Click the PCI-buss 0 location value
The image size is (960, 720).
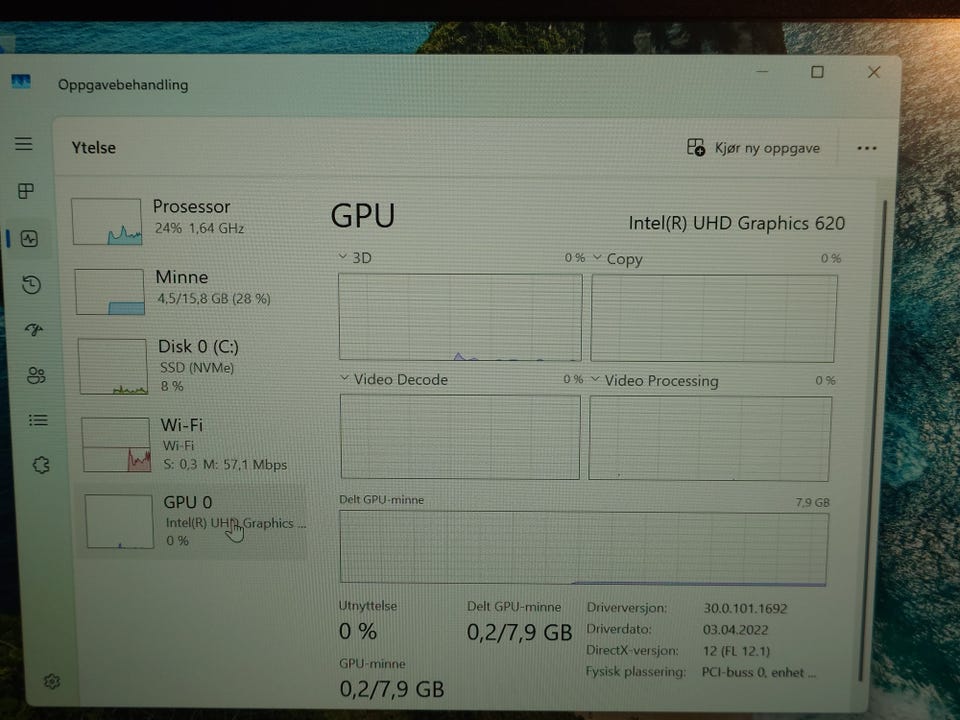[758, 672]
